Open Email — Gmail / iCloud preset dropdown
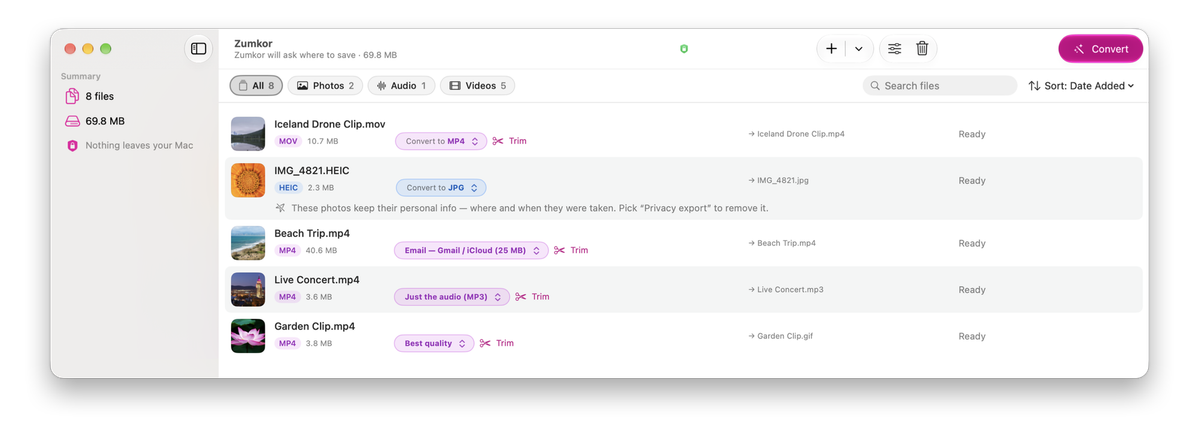The height and width of the screenshot is (440, 1200). click(471, 250)
